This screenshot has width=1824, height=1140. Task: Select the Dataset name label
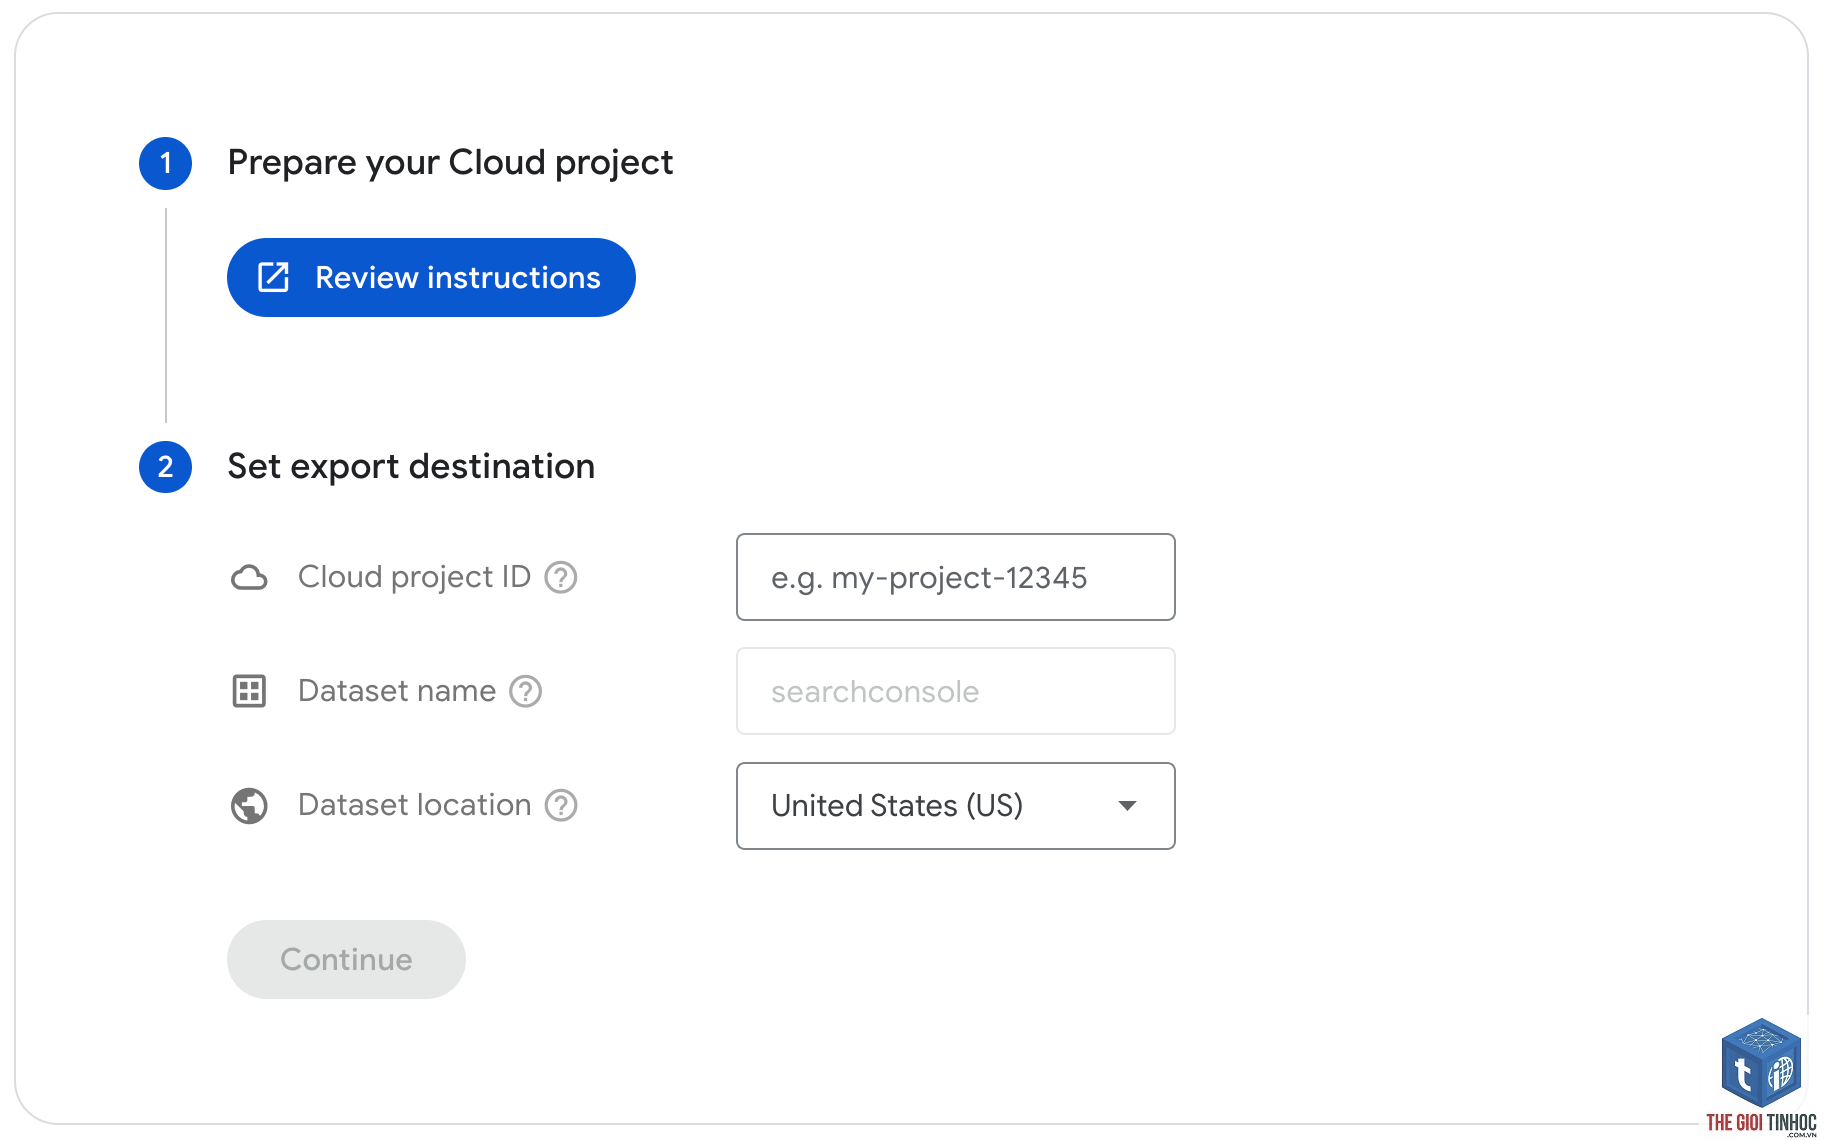coord(397,691)
